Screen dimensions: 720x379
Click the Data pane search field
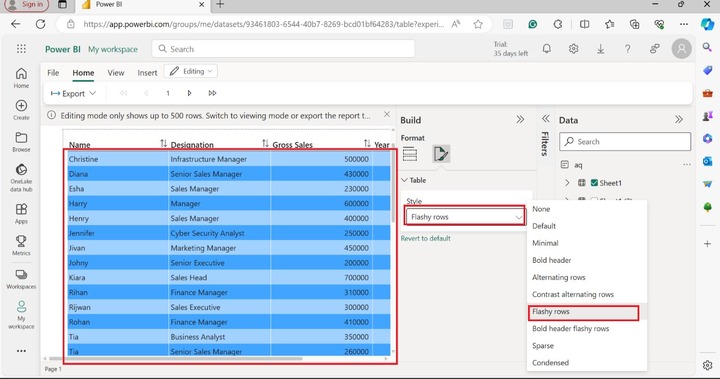tap(625, 141)
